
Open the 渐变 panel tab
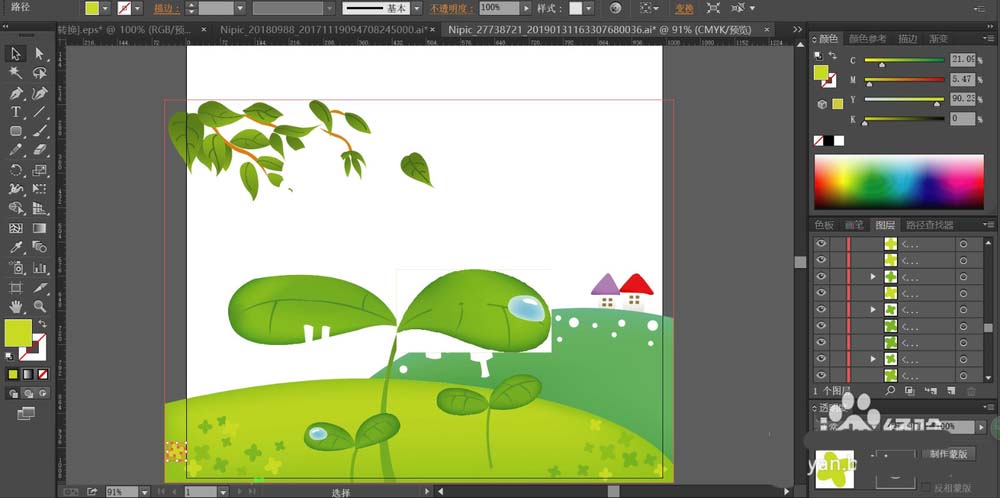pyautogui.click(x=938, y=39)
